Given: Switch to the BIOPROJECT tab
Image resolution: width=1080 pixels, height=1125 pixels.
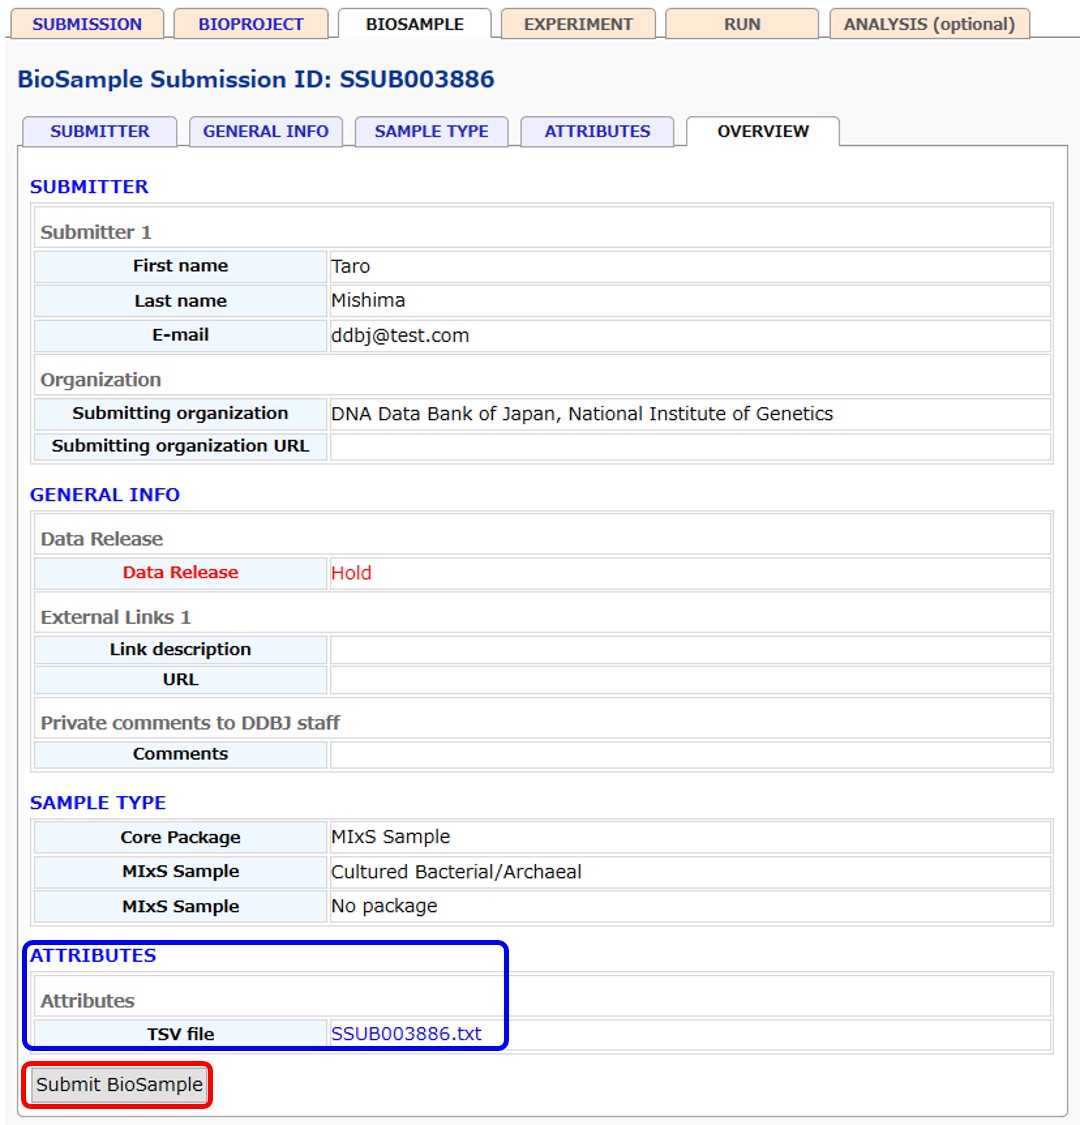Looking at the screenshot, I should pyautogui.click(x=251, y=24).
